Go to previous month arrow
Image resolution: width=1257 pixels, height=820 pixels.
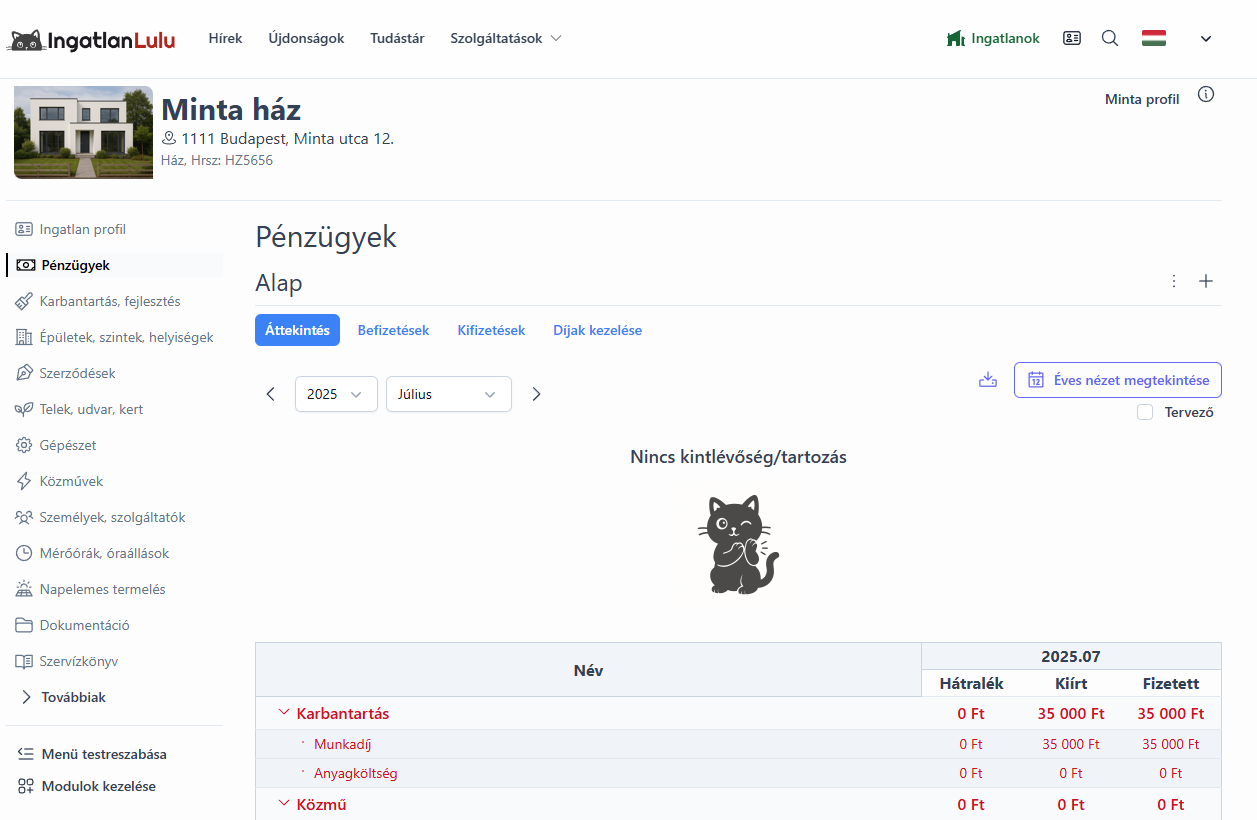[270, 394]
